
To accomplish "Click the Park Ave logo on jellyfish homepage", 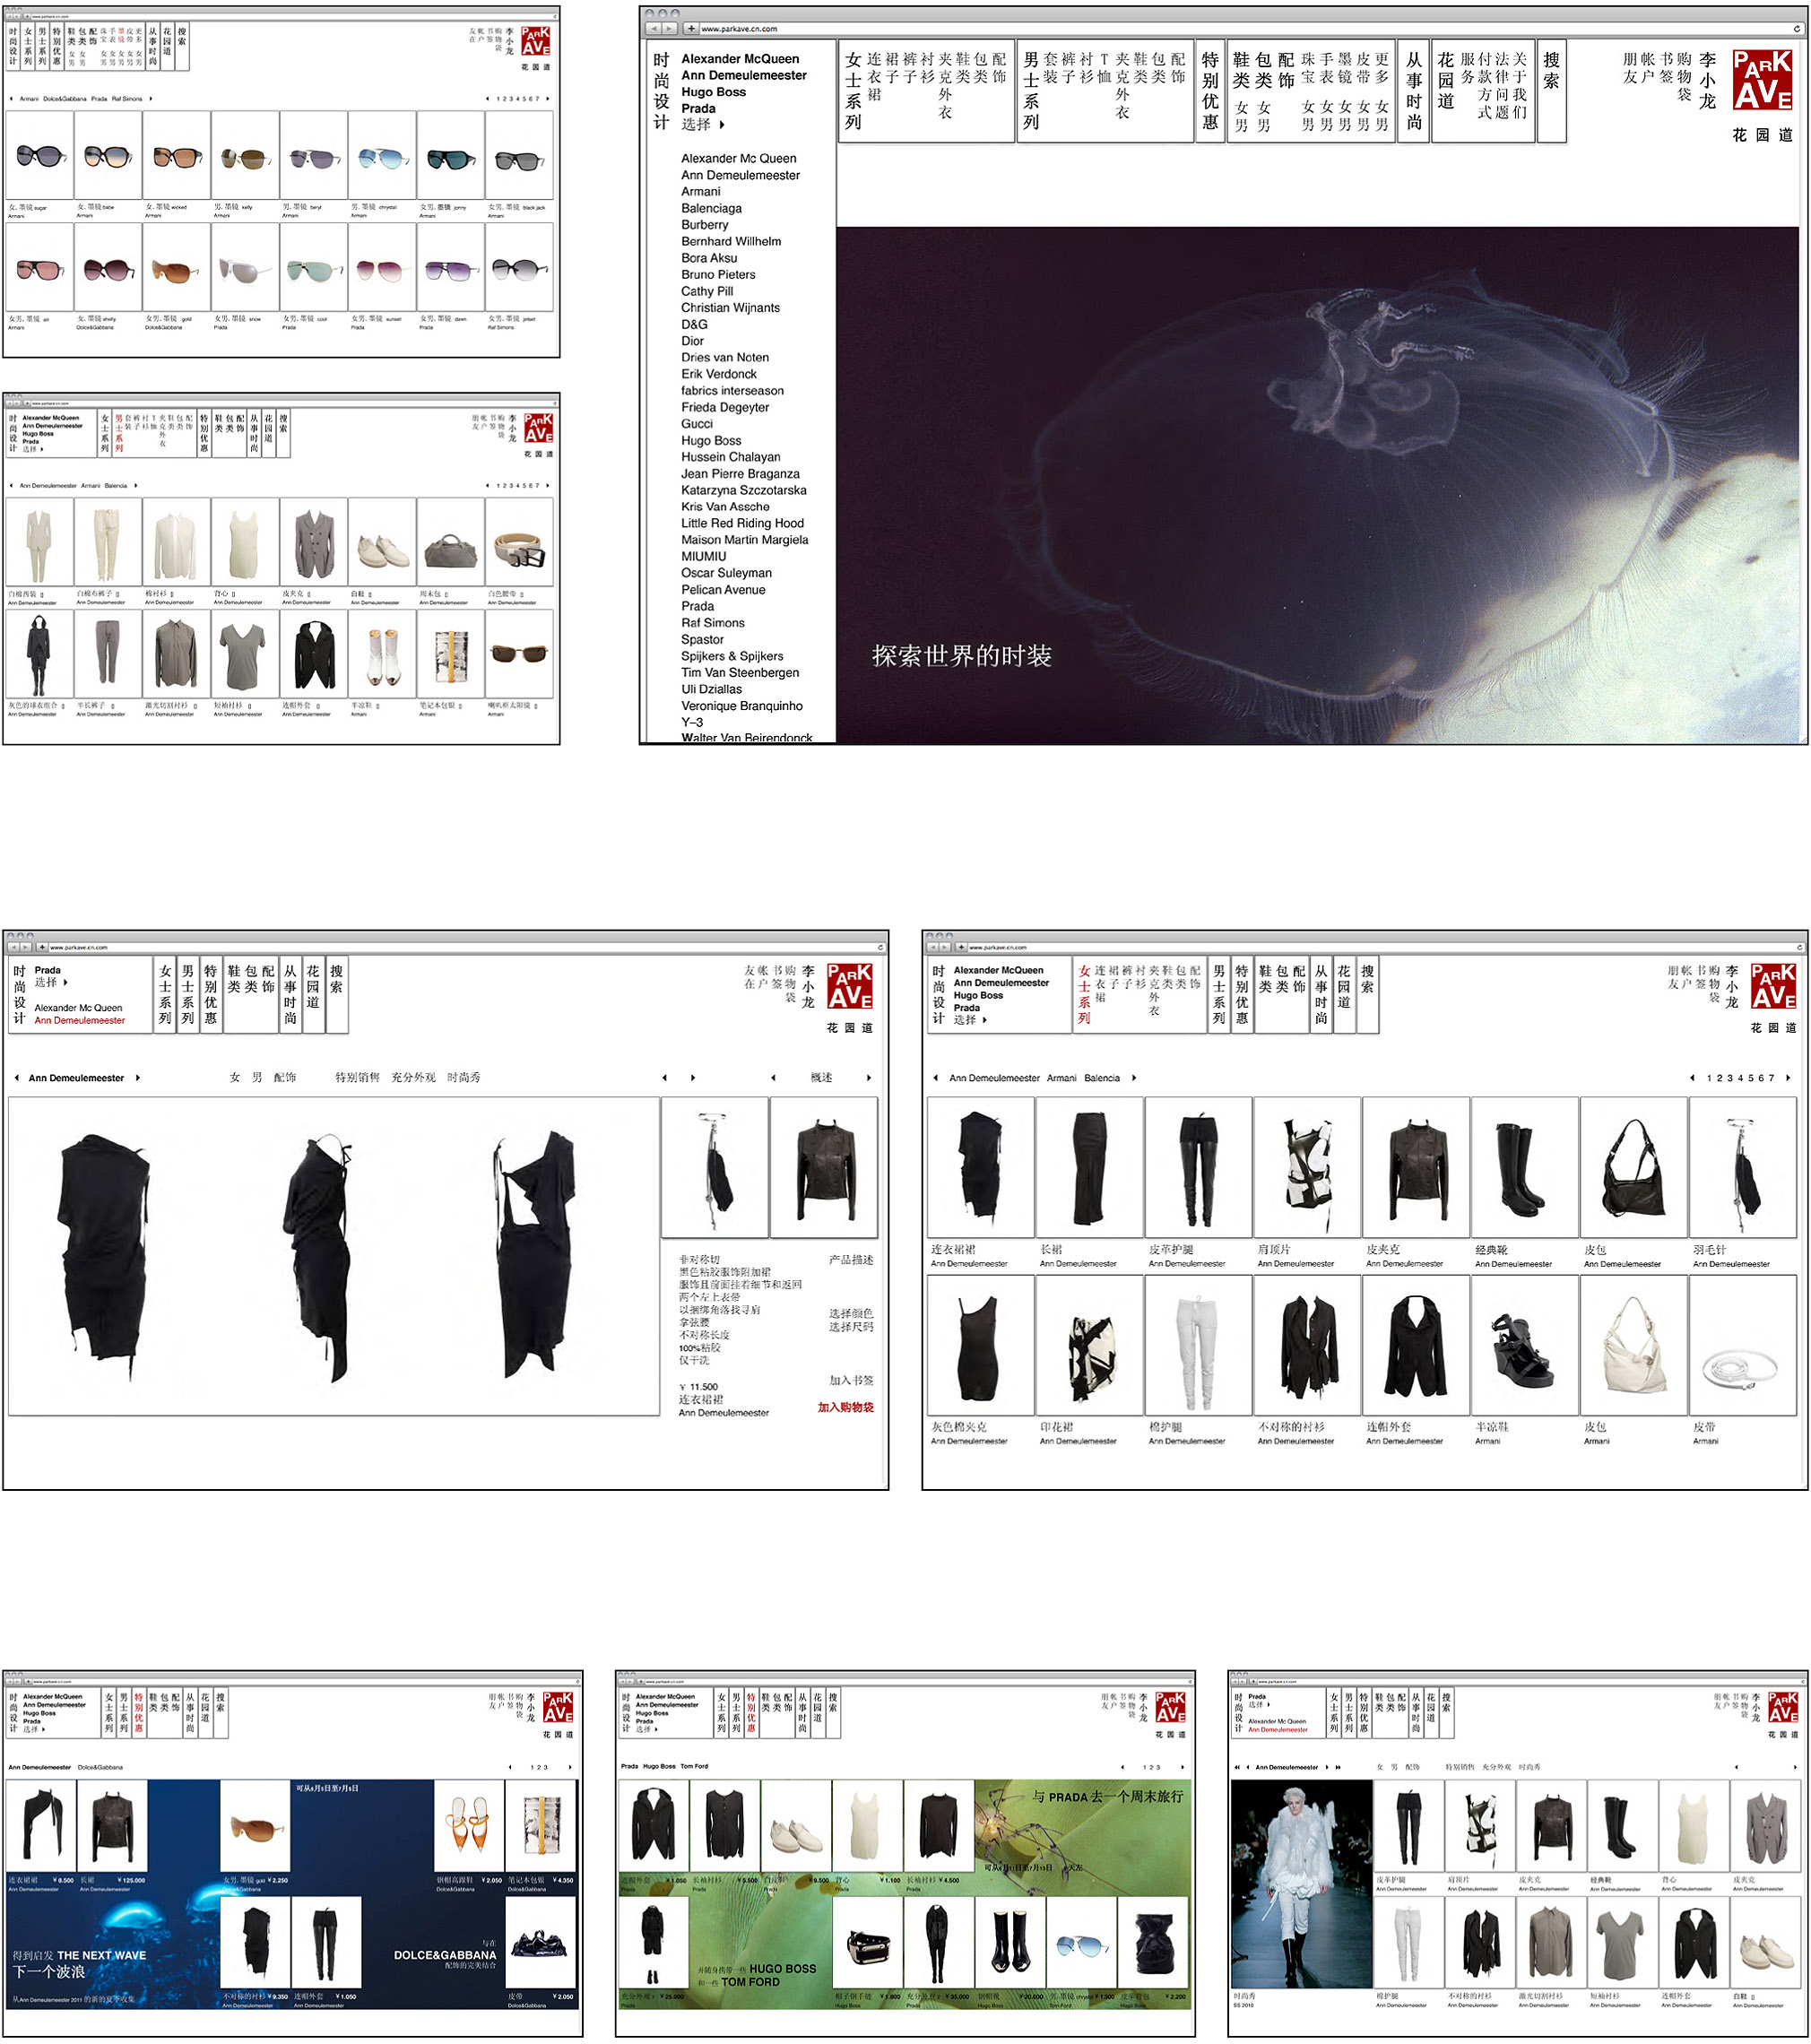I will [1762, 81].
